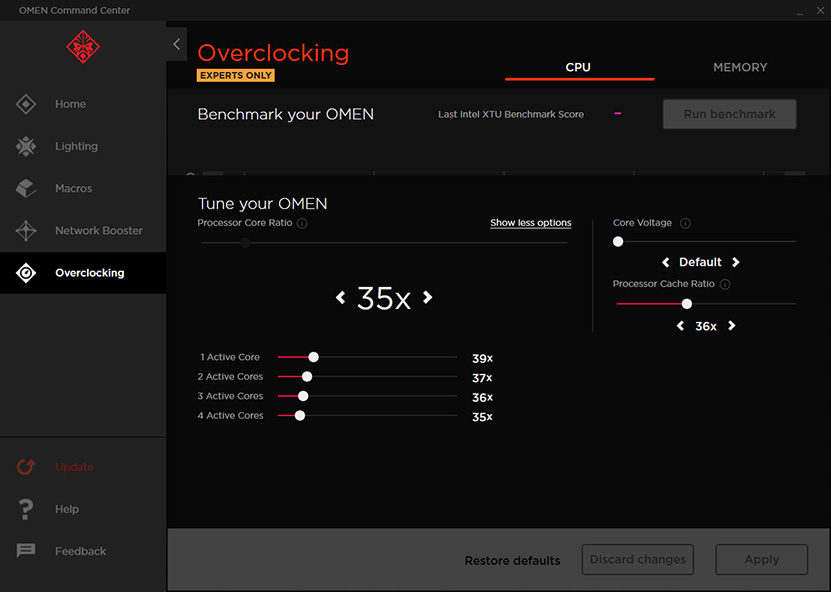Click the Apply button
This screenshot has width=831, height=592.
coord(762,559)
